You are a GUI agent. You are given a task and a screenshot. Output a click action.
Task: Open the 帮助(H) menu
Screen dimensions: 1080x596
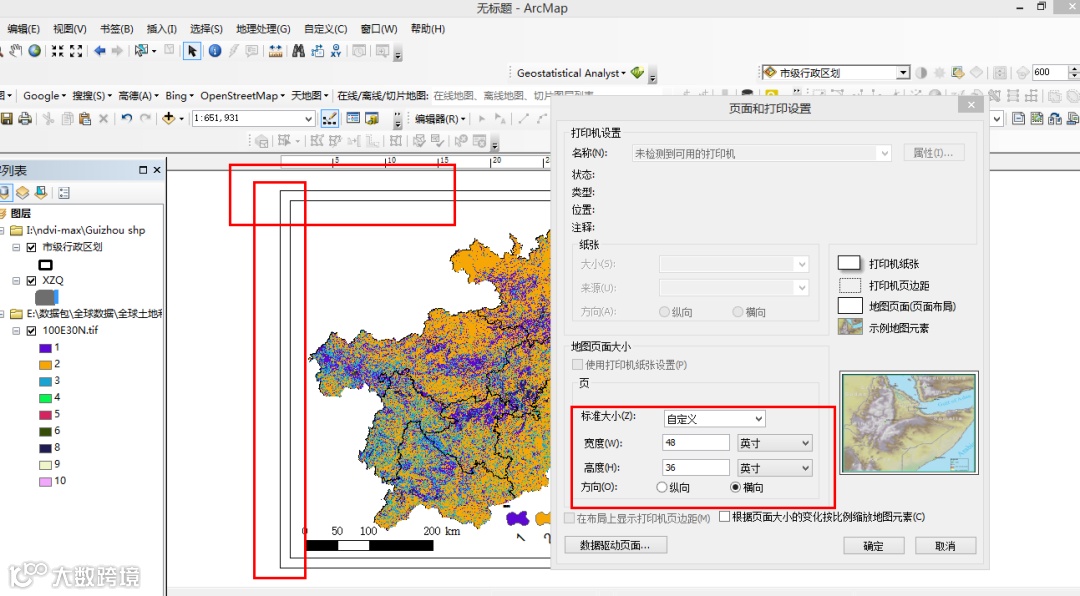point(428,29)
